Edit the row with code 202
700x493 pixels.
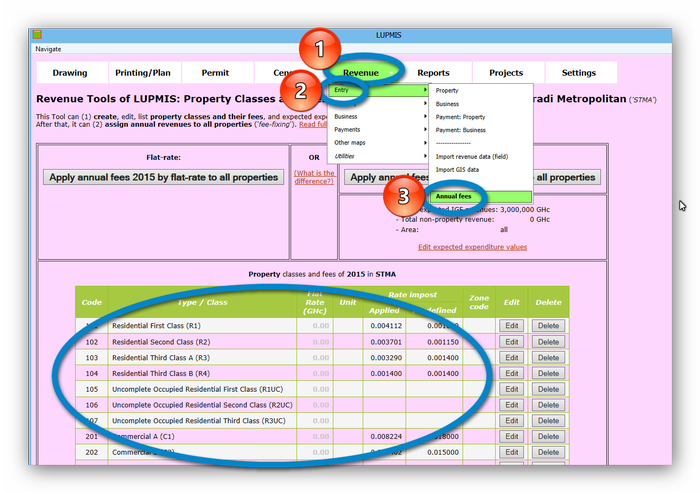tap(512, 452)
